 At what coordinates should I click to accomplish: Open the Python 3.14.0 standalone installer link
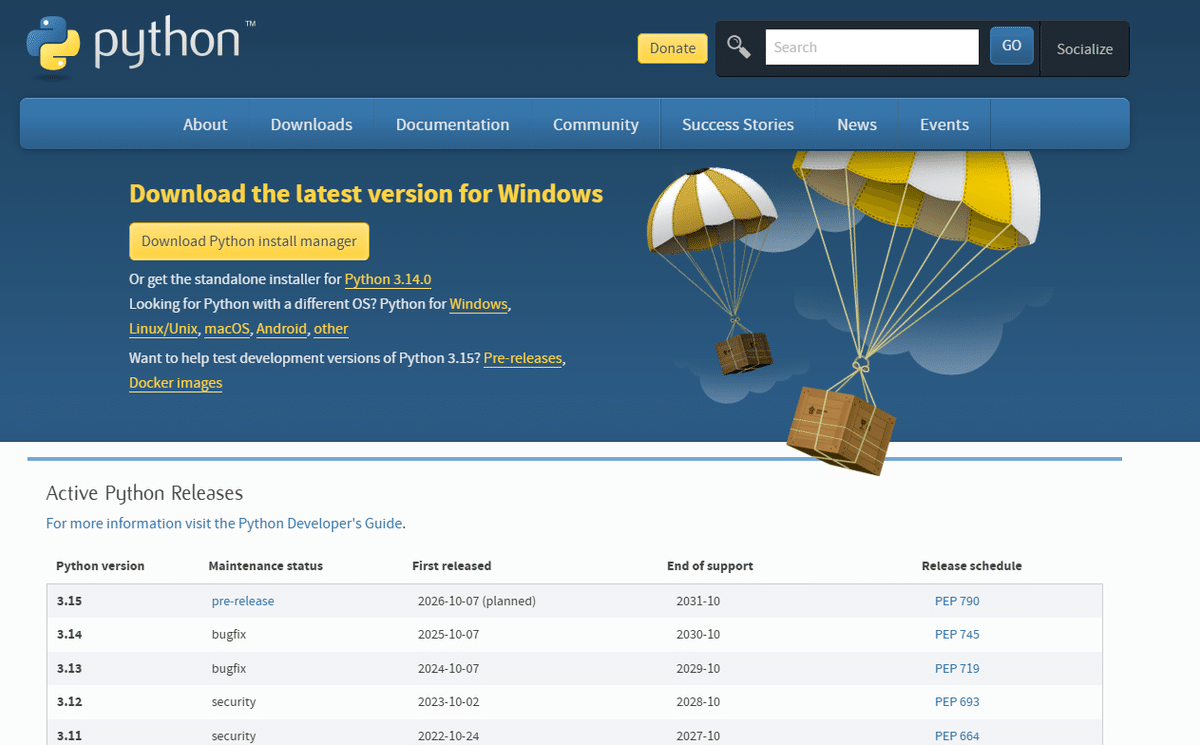[387, 279]
